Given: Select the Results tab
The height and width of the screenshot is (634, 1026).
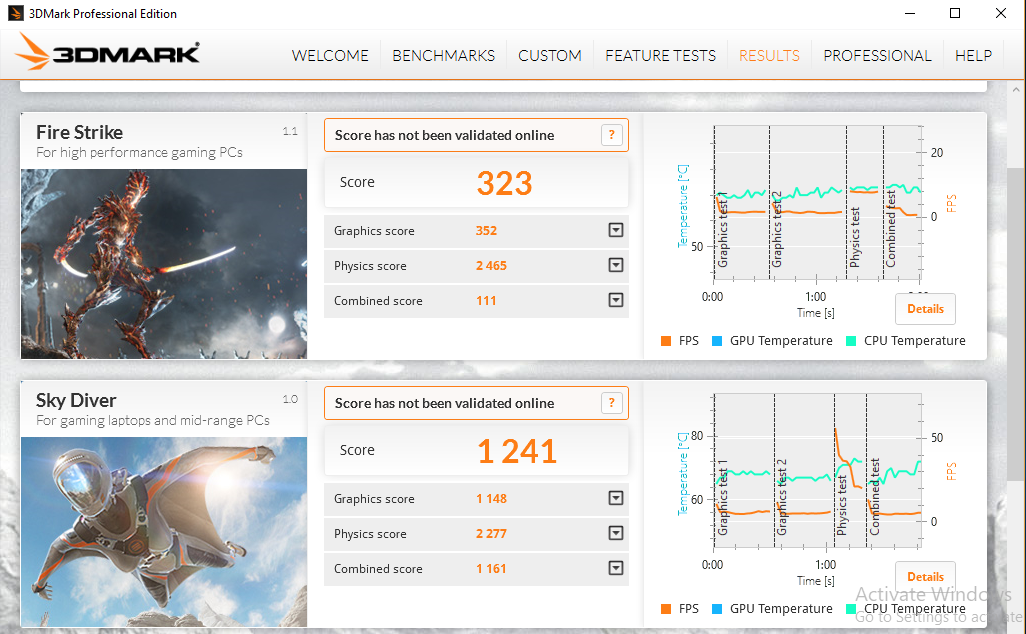Looking at the screenshot, I should click(x=770, y=56).
